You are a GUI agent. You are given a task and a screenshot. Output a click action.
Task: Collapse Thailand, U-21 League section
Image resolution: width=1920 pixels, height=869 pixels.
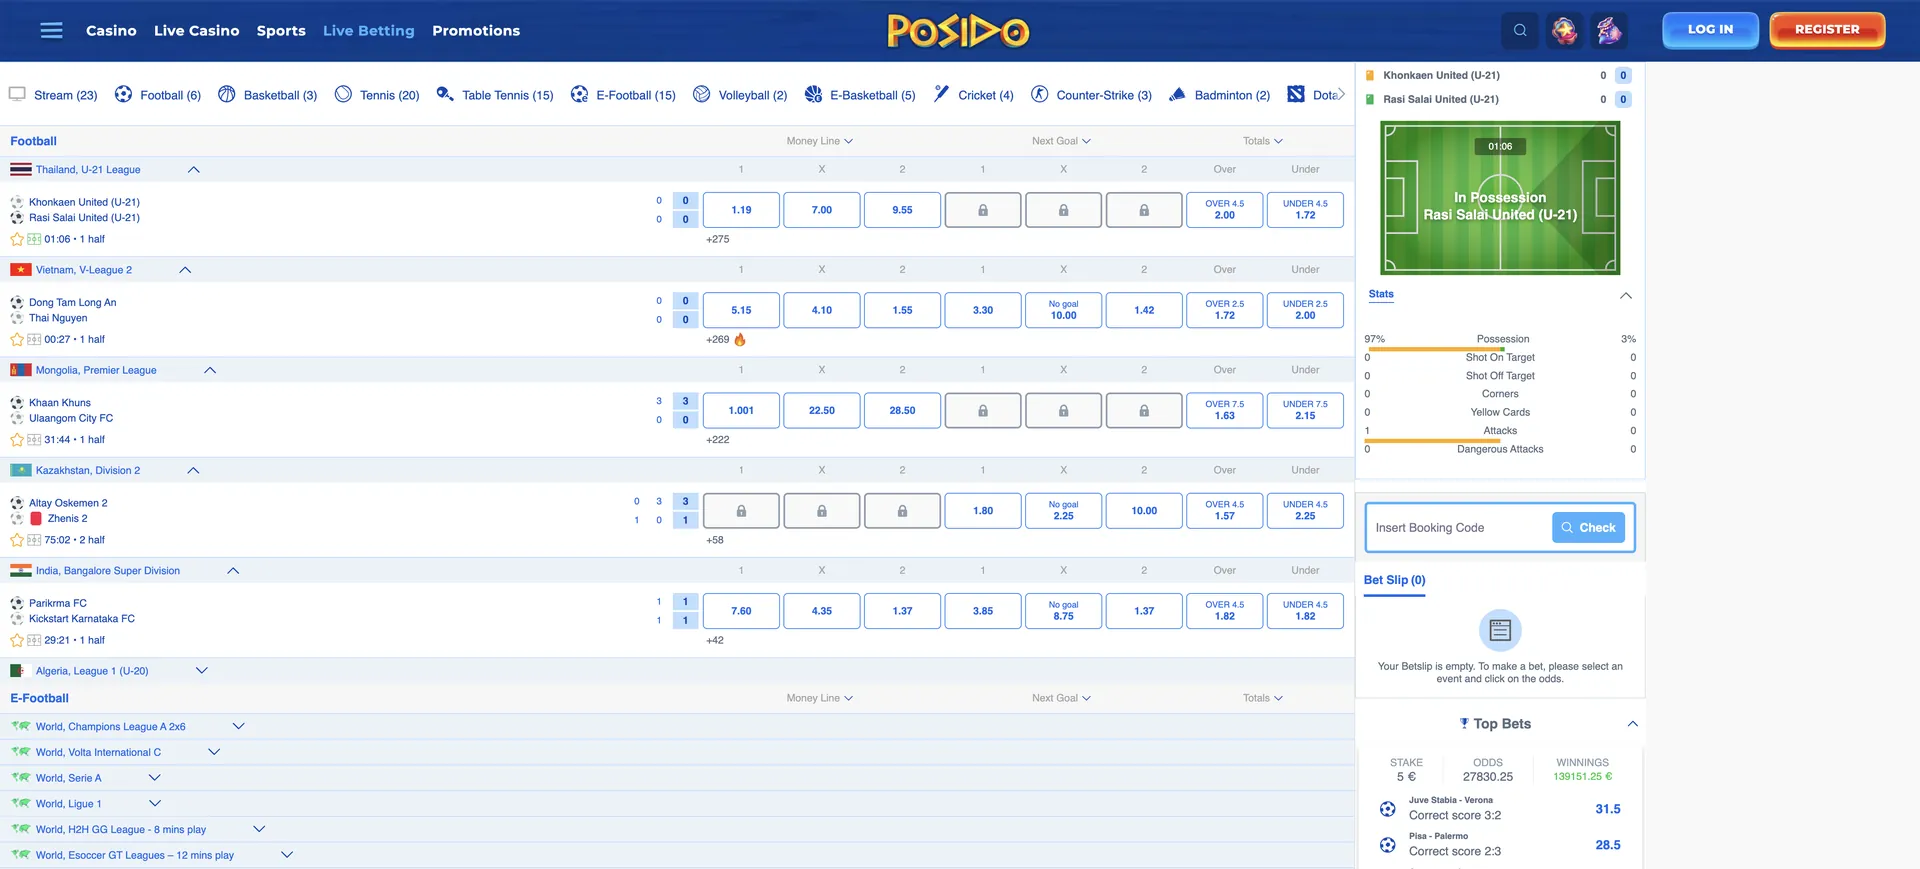pyautogui.click(x=194, y=170)
